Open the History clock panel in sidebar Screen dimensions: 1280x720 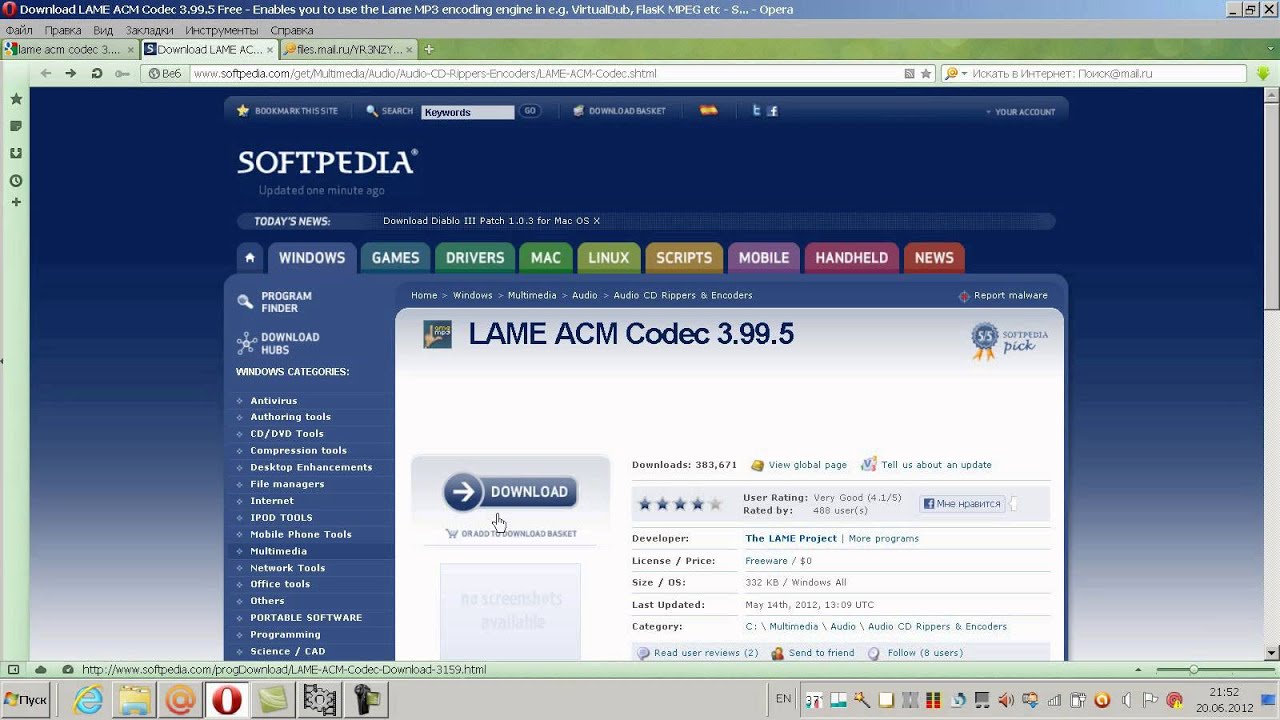click(16, 181)
